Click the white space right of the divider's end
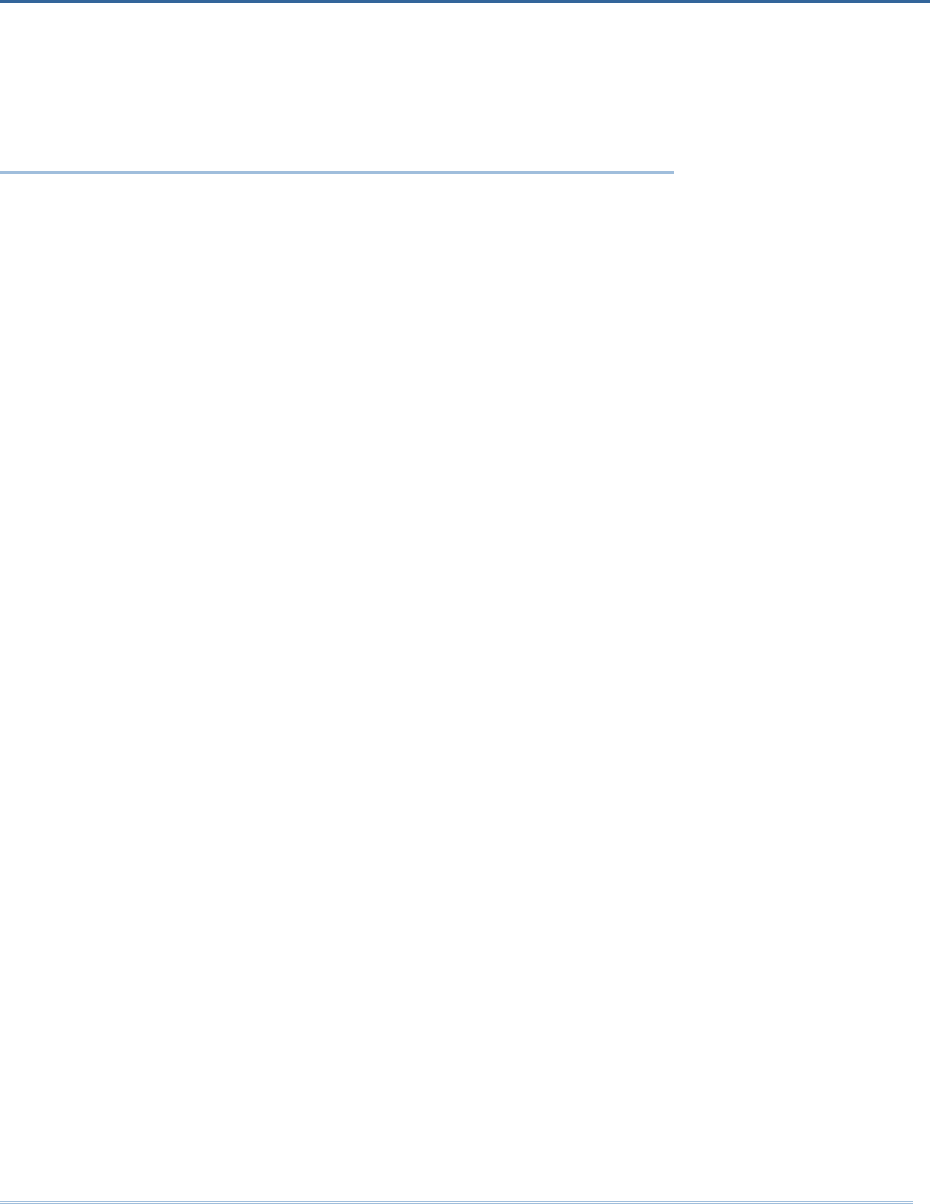 (802, 172)
